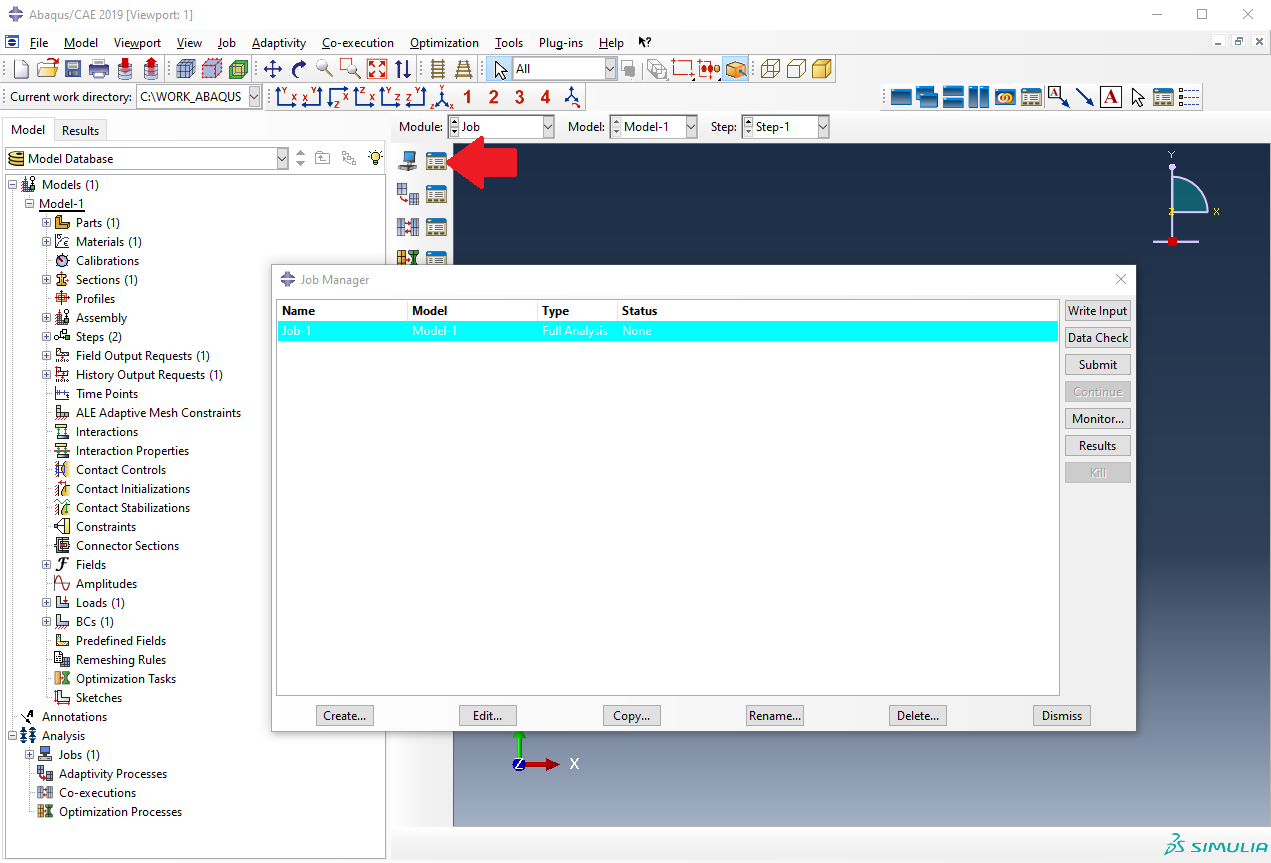Click the Current work directory field
This screenshot has height=863, width=1271.
(191, 97)
